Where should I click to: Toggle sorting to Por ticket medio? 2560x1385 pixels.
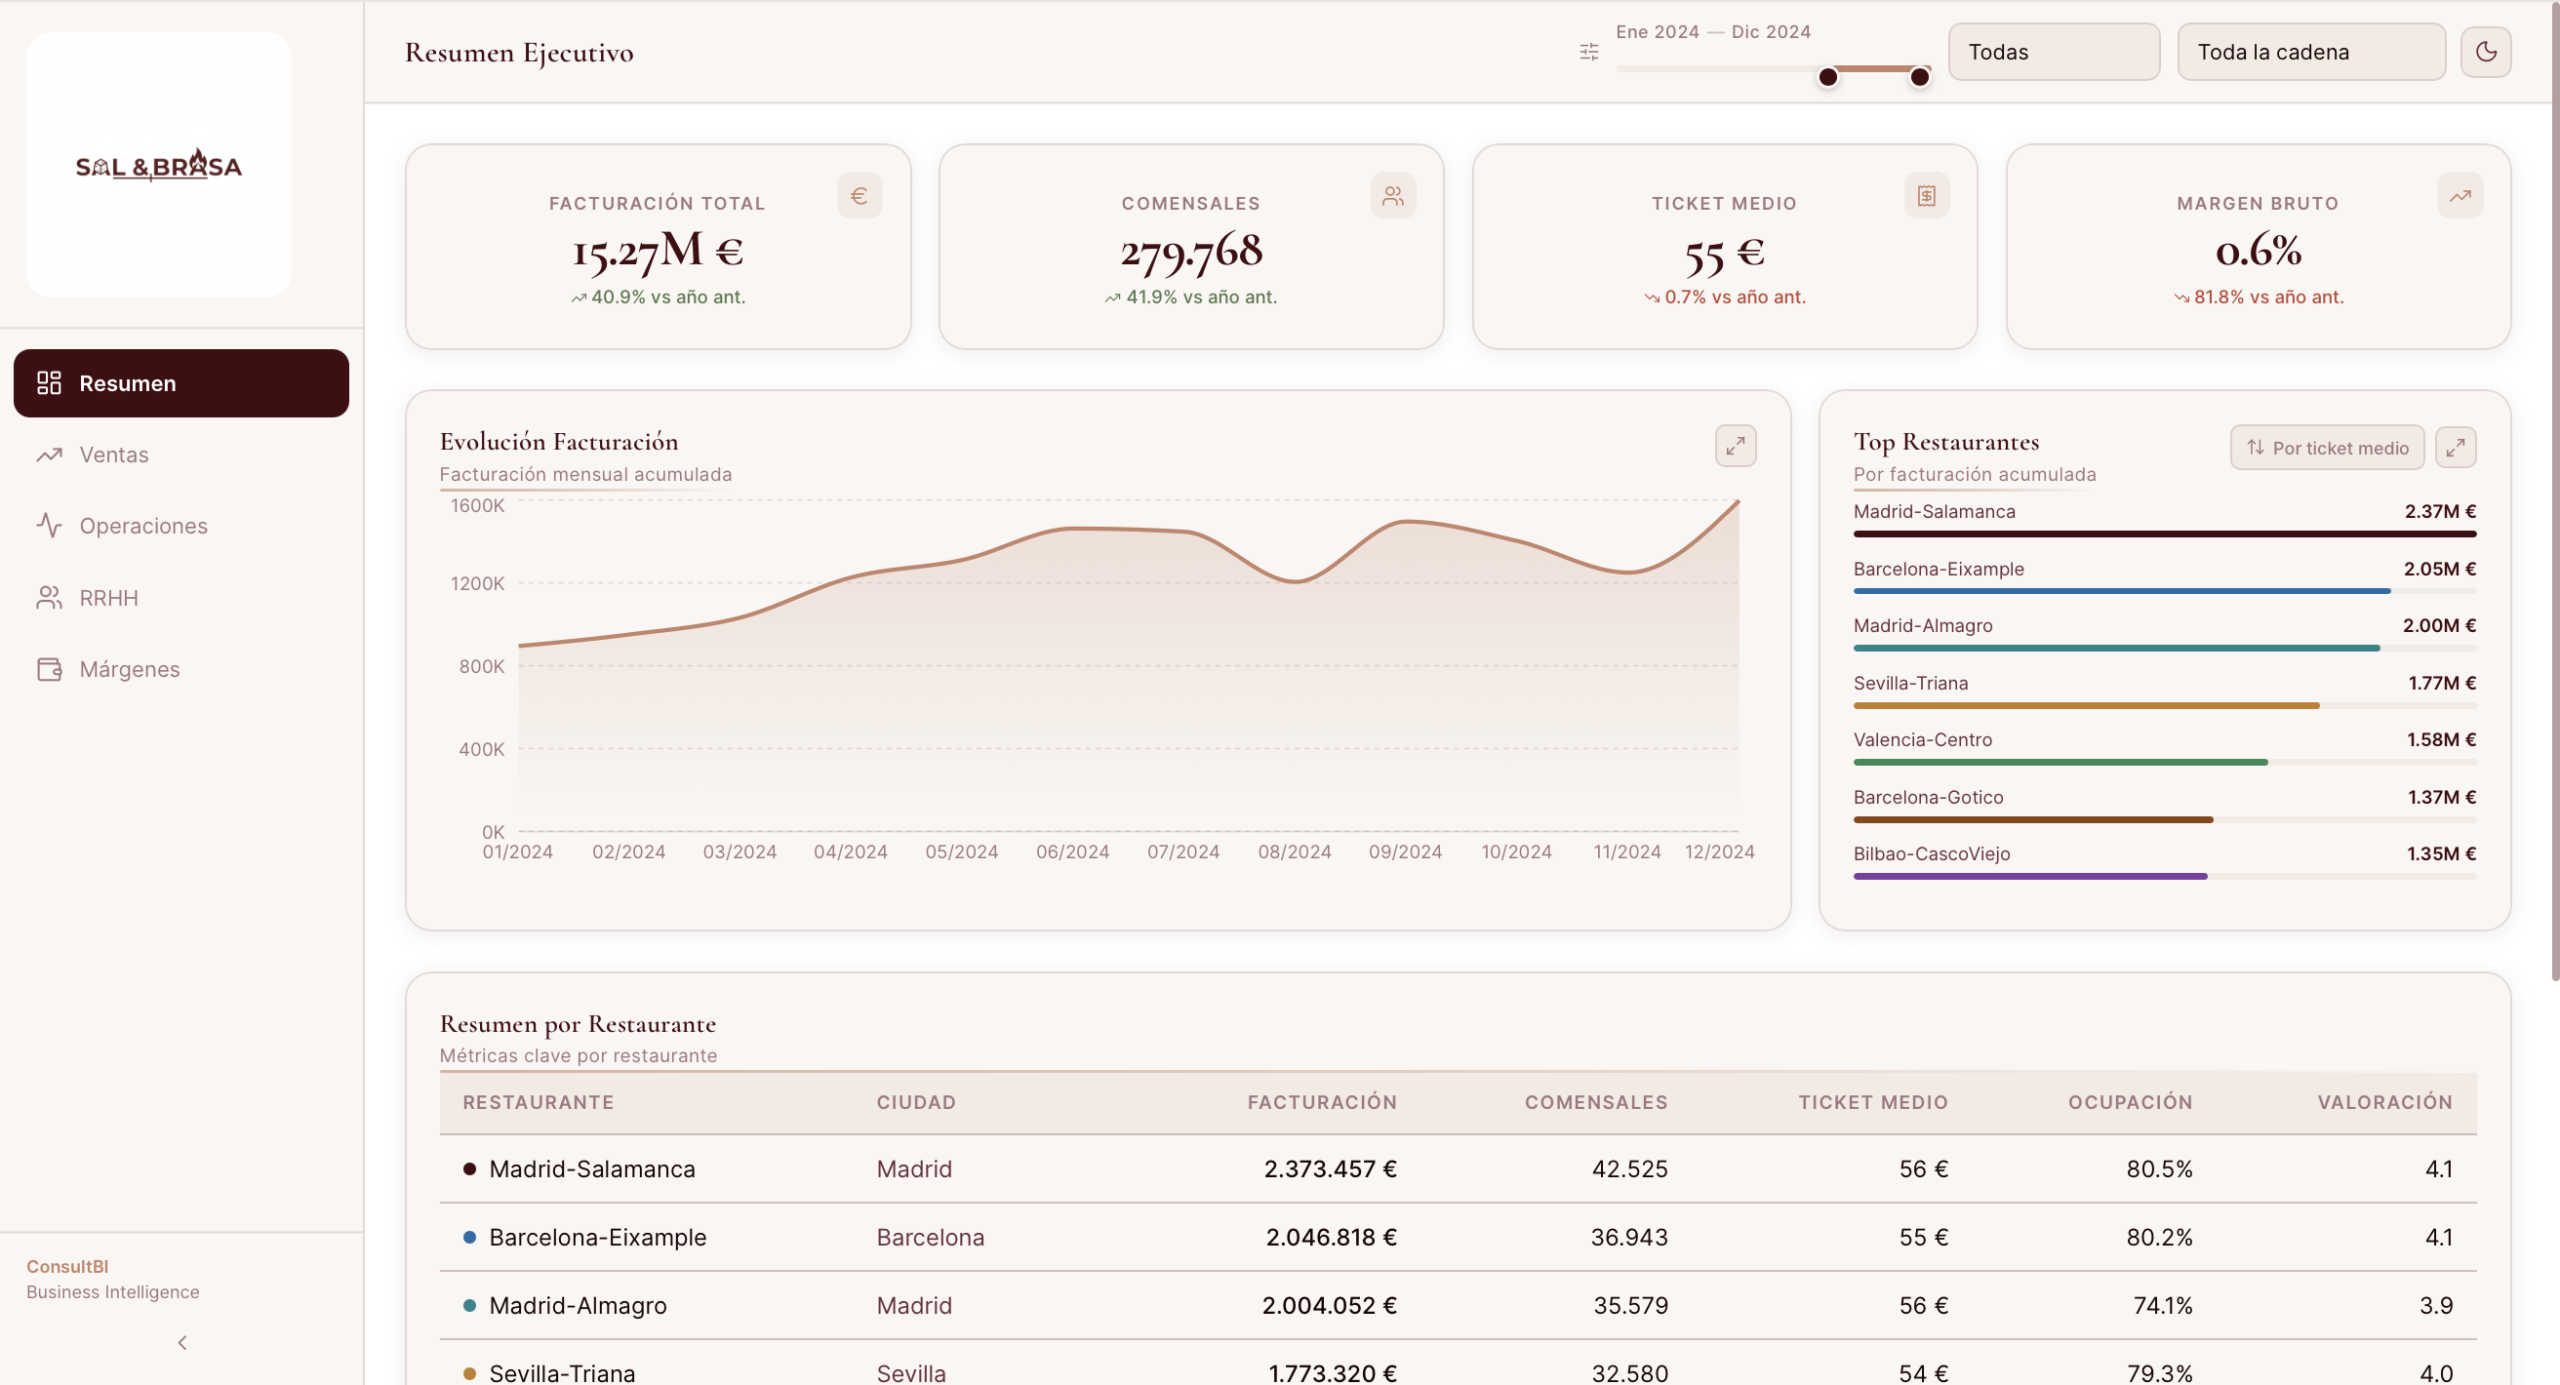(x=2326, y=448)
